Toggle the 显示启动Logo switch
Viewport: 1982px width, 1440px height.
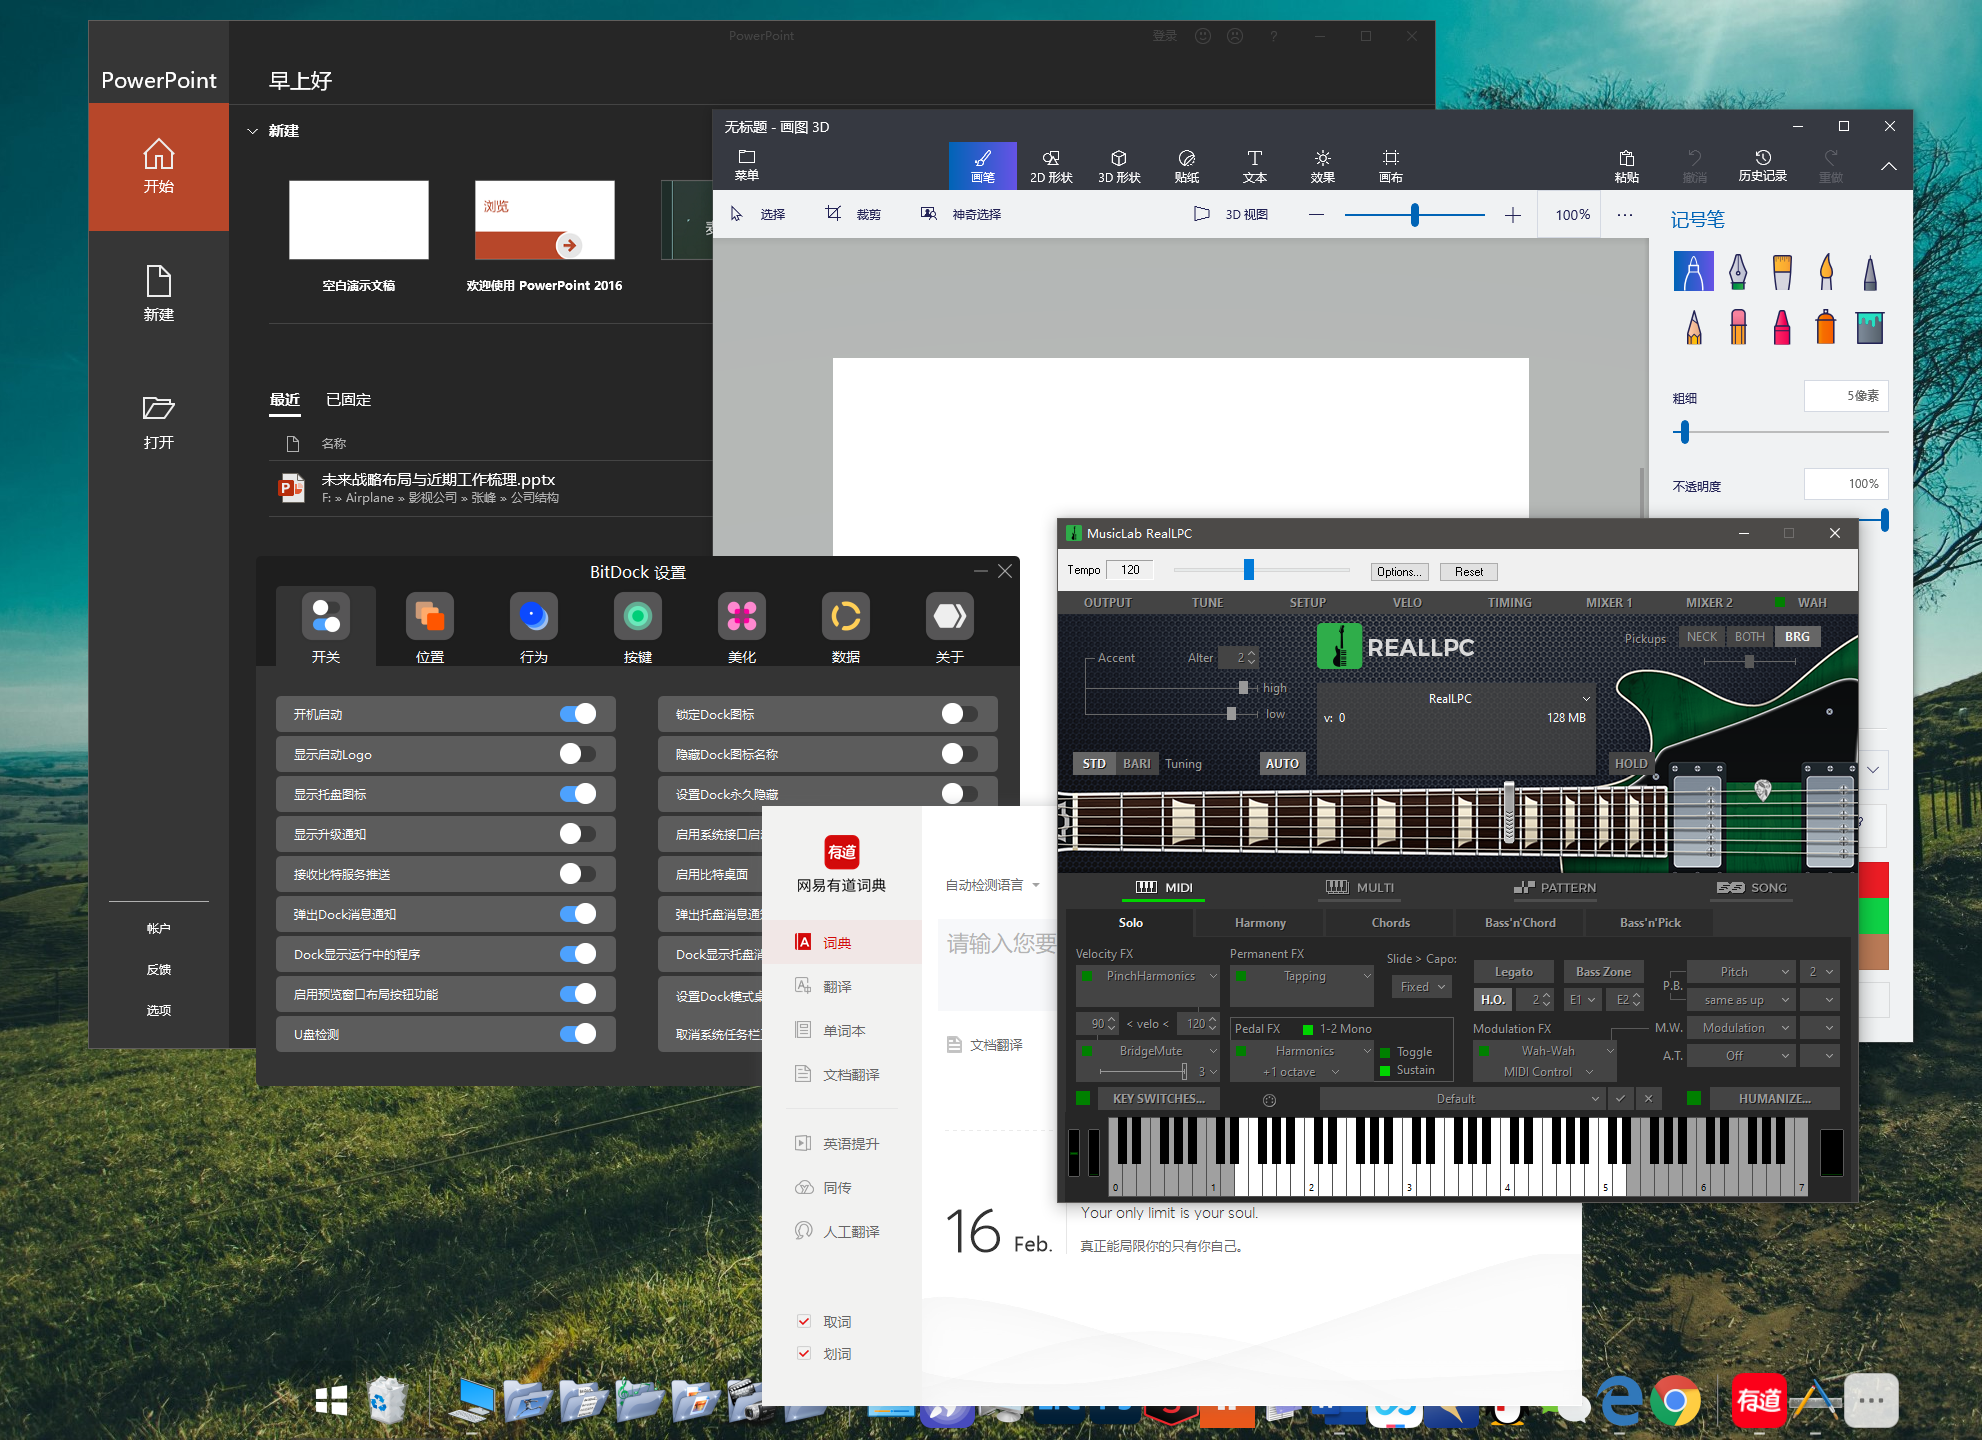[x=577, y=753]
